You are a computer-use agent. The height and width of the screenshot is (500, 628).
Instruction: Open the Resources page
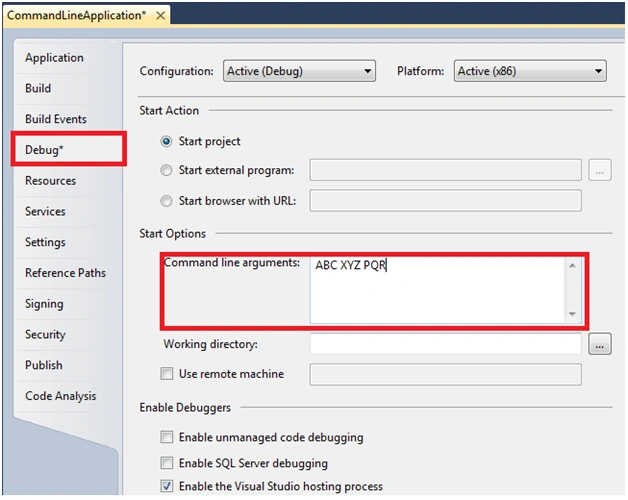tap(50, 181)
